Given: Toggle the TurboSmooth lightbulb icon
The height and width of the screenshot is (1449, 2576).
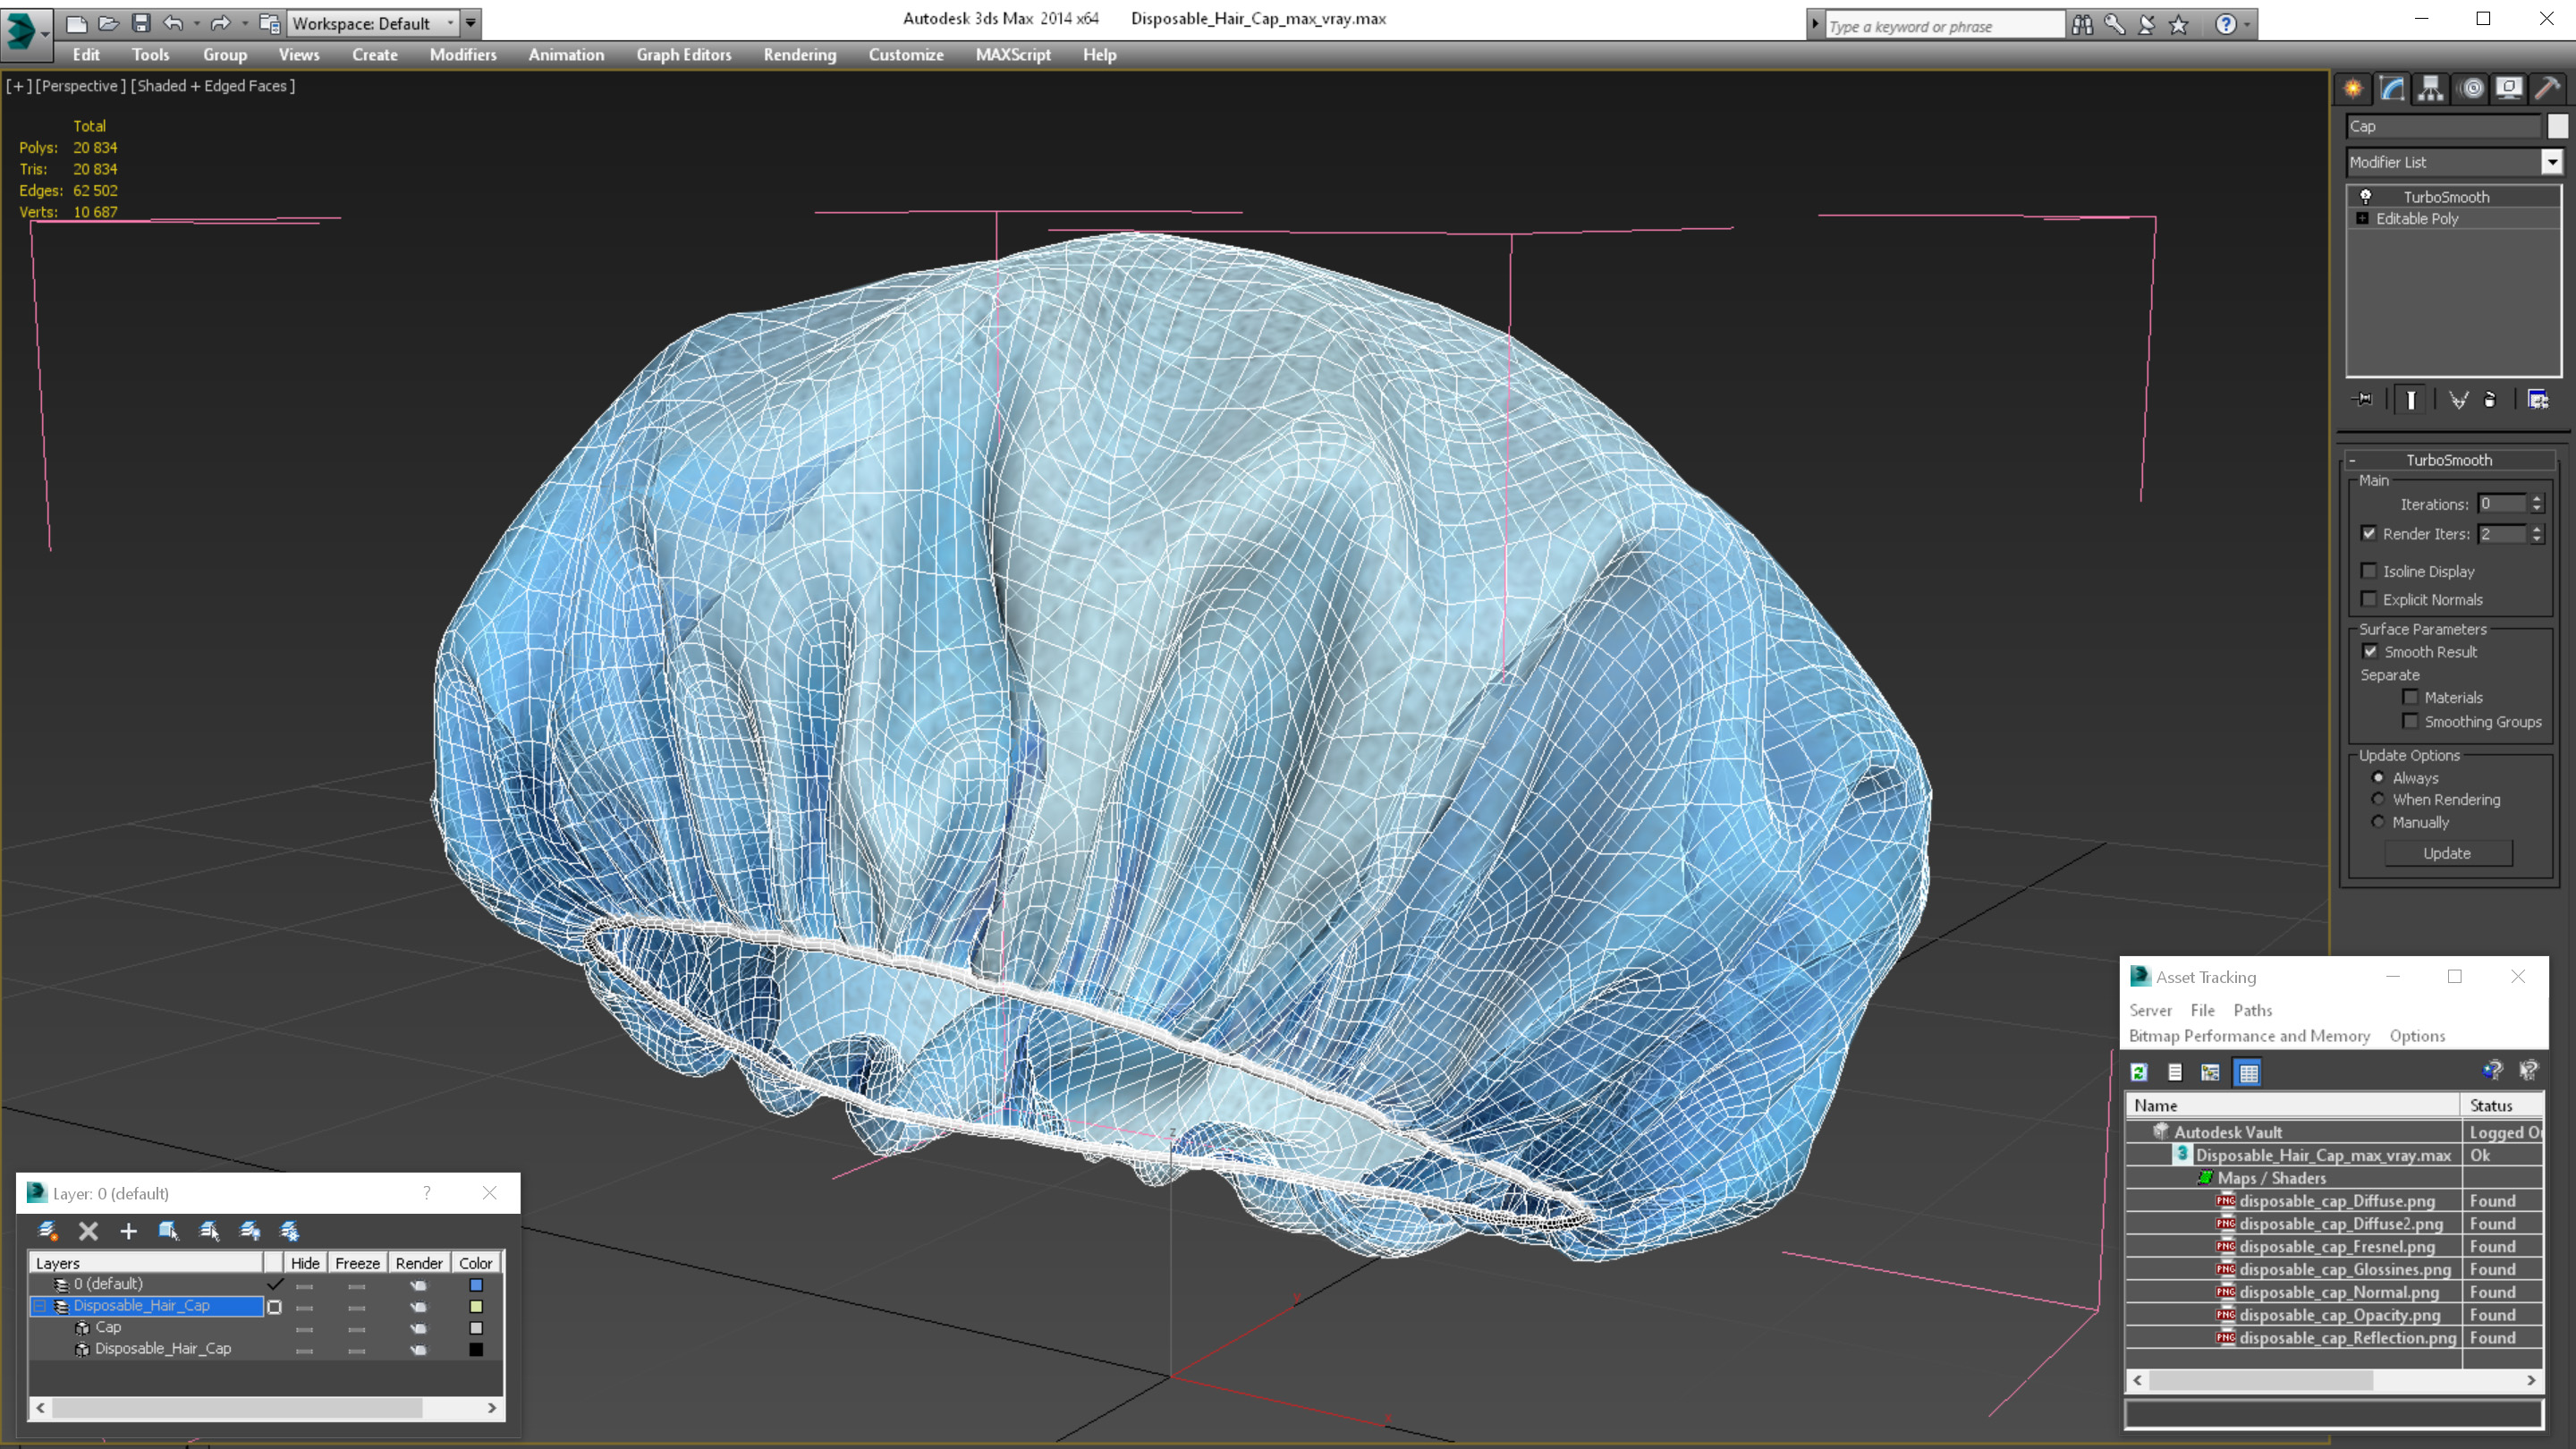Looking at the screenshot, I should coord(2366,197).
